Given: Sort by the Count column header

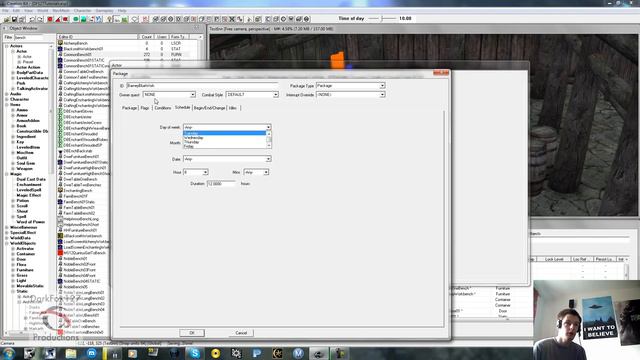Looking at the screenshot, I should pyautogui.click(x=146, y=37).
